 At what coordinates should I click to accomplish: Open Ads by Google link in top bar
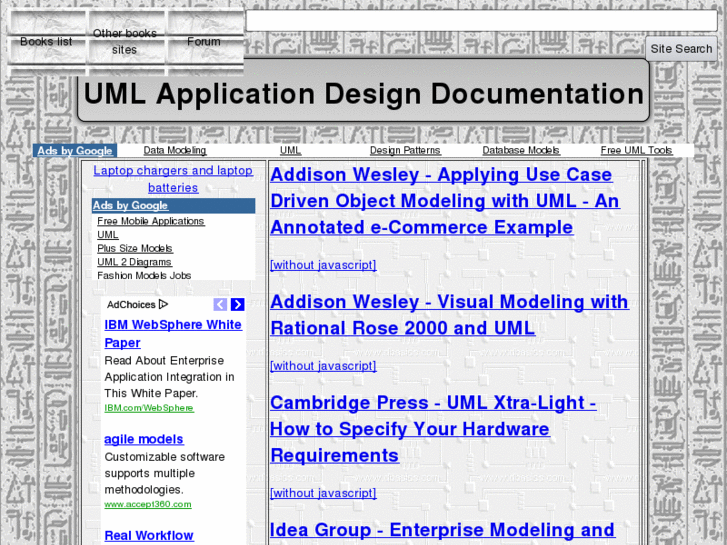(x=75, y=151)
